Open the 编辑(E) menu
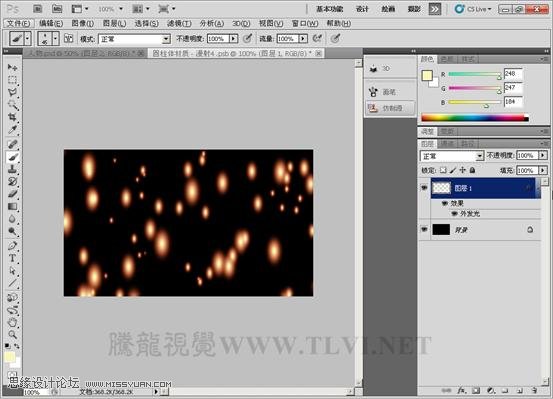This screenshot has width=553, height=399. click(51, 23)
